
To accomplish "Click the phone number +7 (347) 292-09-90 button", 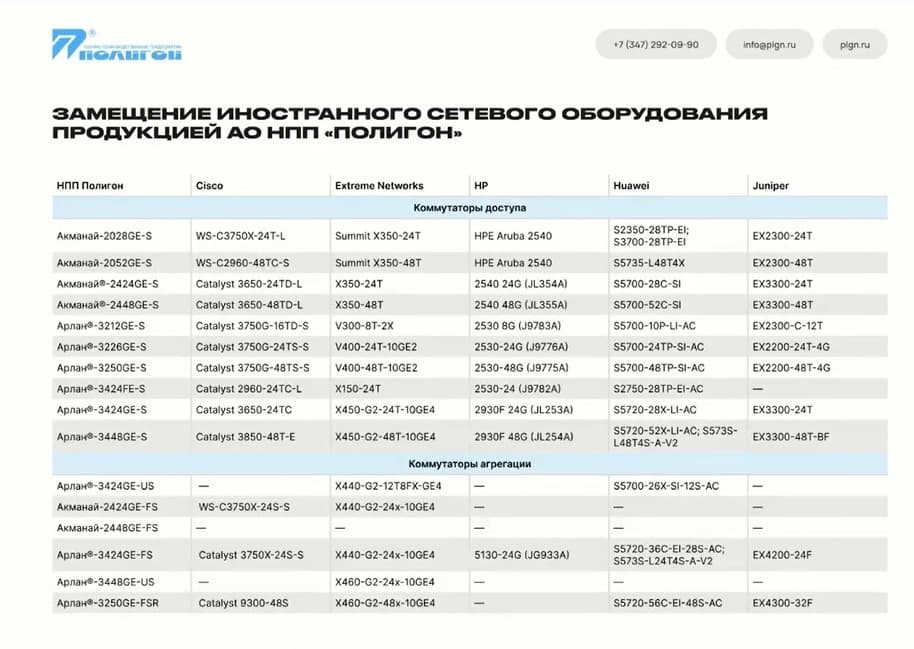I will coord(656,44).
